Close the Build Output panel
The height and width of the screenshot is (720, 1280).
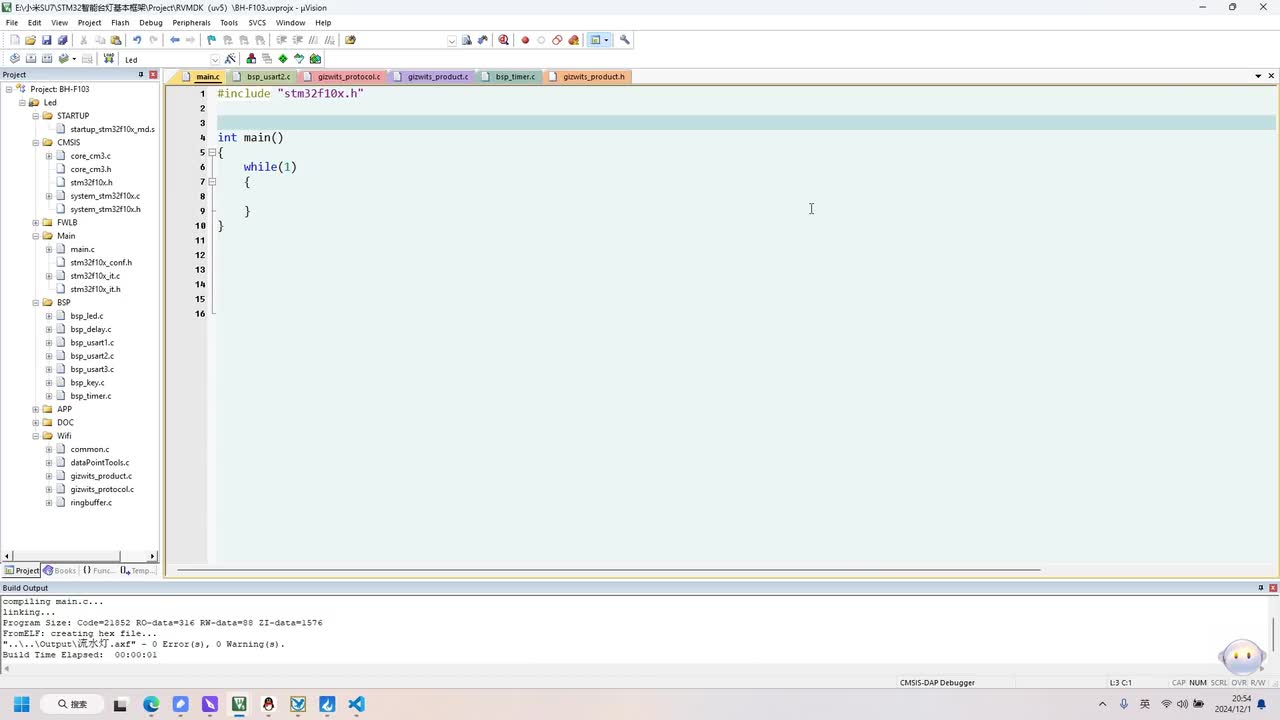(x=1272, y=588)
